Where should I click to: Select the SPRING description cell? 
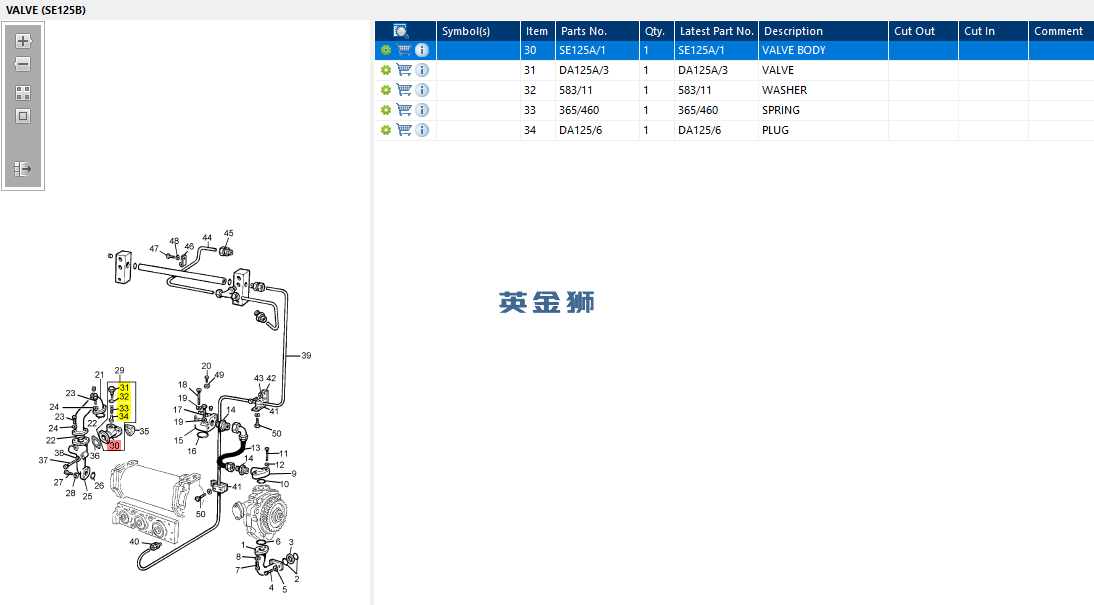(x=823, y=110)
